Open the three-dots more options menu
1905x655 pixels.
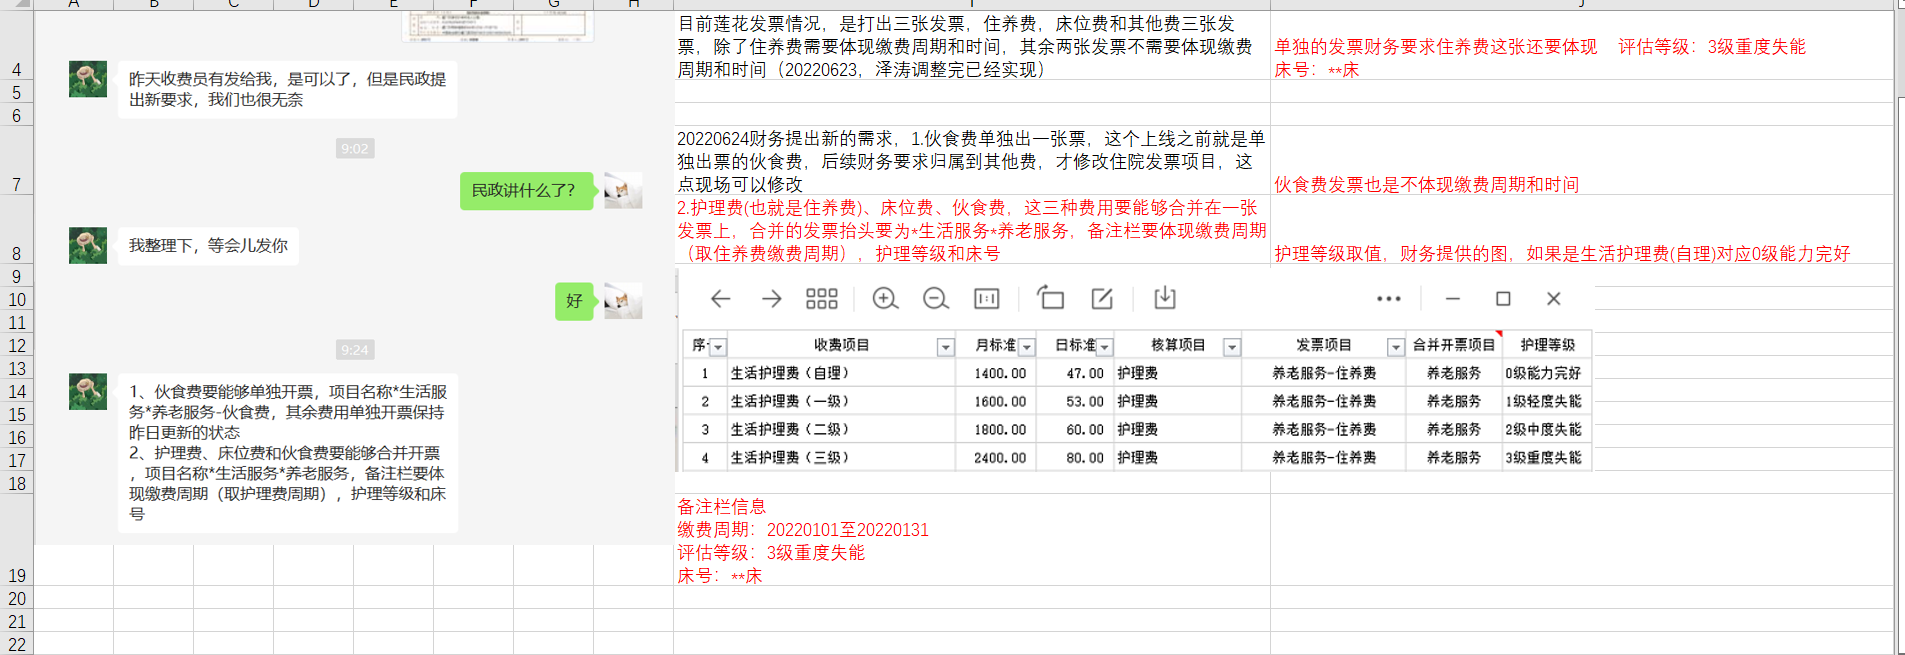click(1389, 298)
